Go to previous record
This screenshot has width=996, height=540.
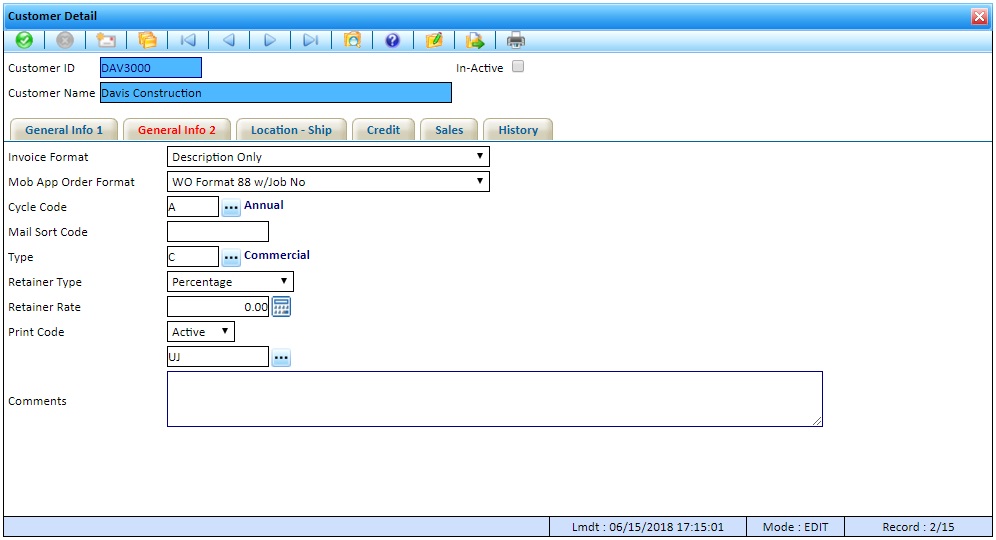pos(229,41)
